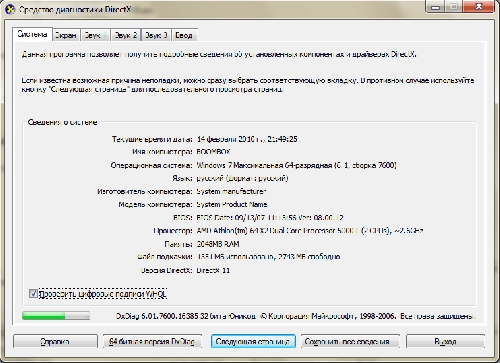Select the Звук 2 tab
500x363 pixels.
pyautogui.click(x=126, y=35)
